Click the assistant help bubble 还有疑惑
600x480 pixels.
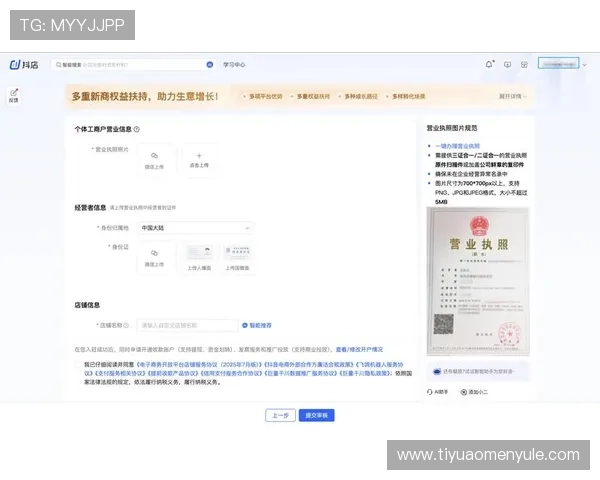pyautogui.click(x=478, y=372)
